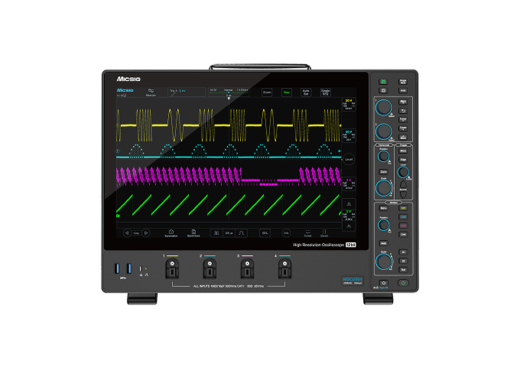Image resolution: width=520 pixels, height=367 pixels.
Task: Click the large horizontal Scale knob
Action: 383,188
